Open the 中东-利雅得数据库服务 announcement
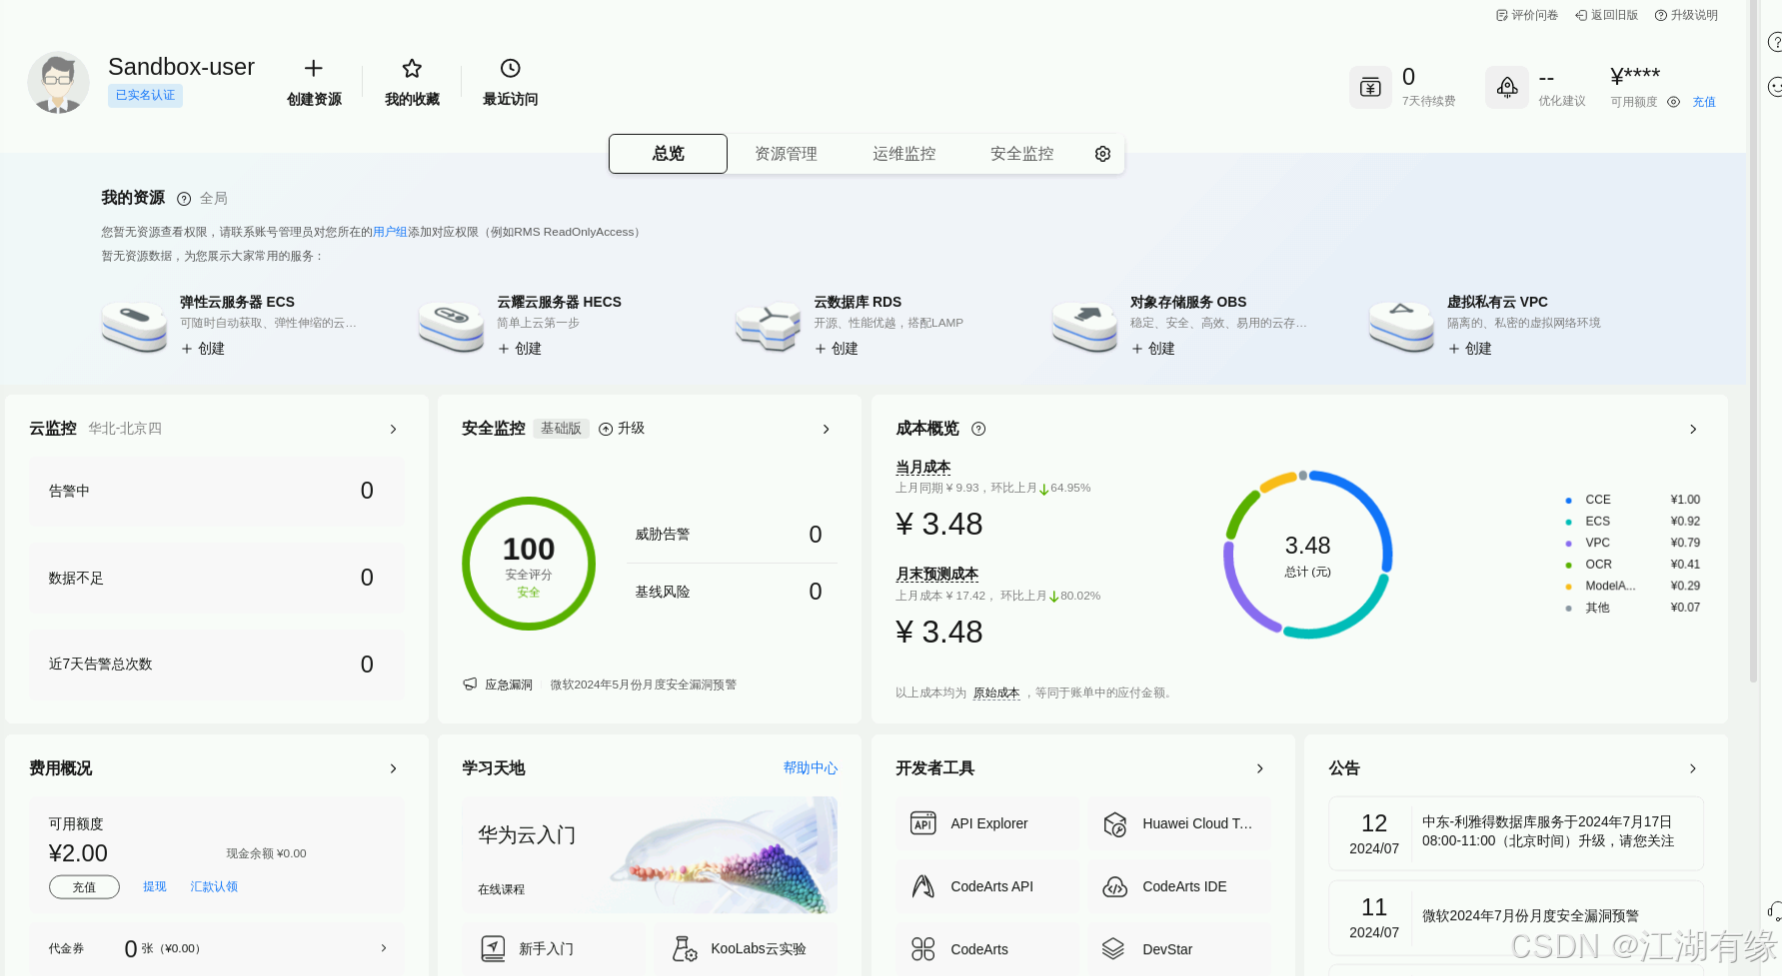 1516,834
